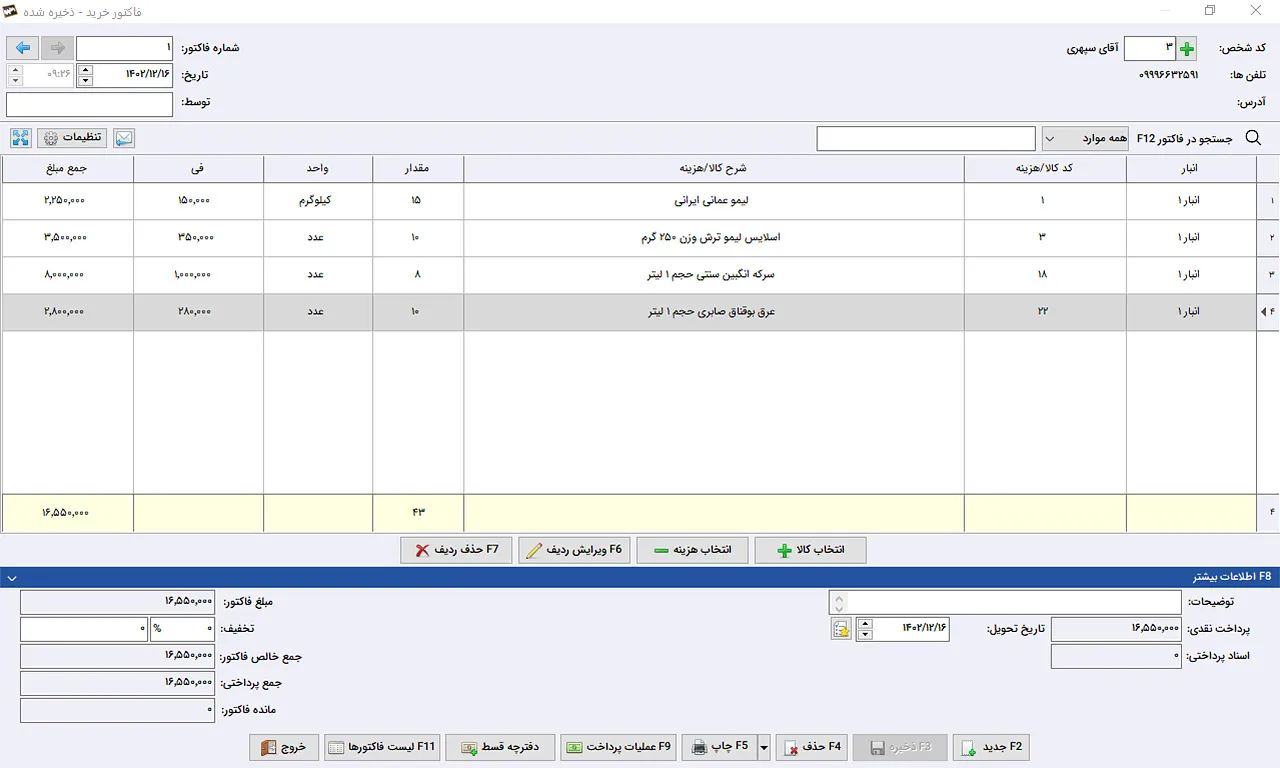Open the envelope message icon
Screen dimensions: 1280x768
(x=124, y=138)
